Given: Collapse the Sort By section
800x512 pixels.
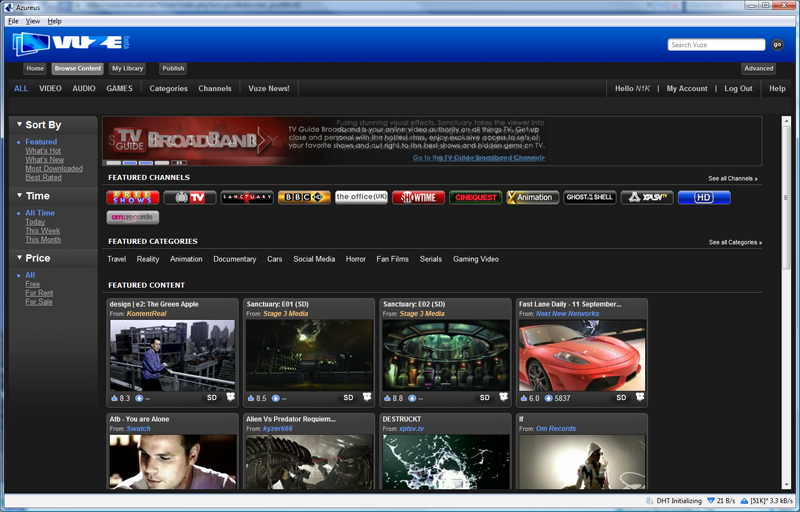Looking at the screenshot, I should coord(19,124).
